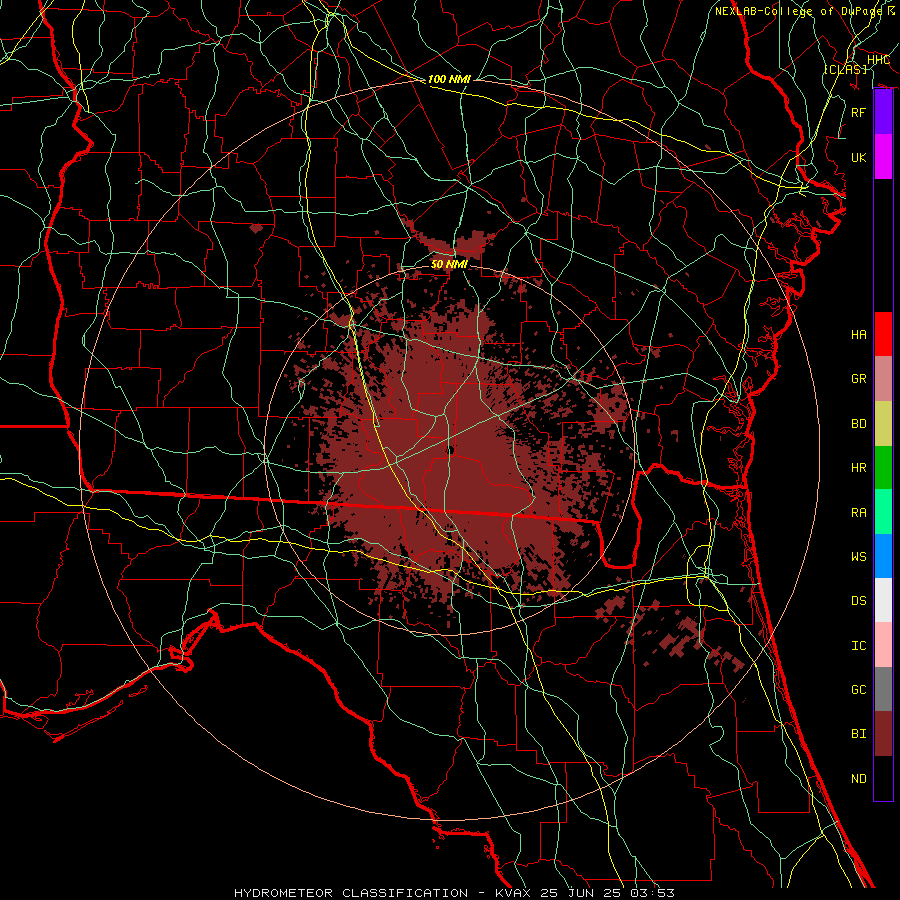Select the dusty pink GR legend swatch
The image size is (900, 900).
(883, 378)
